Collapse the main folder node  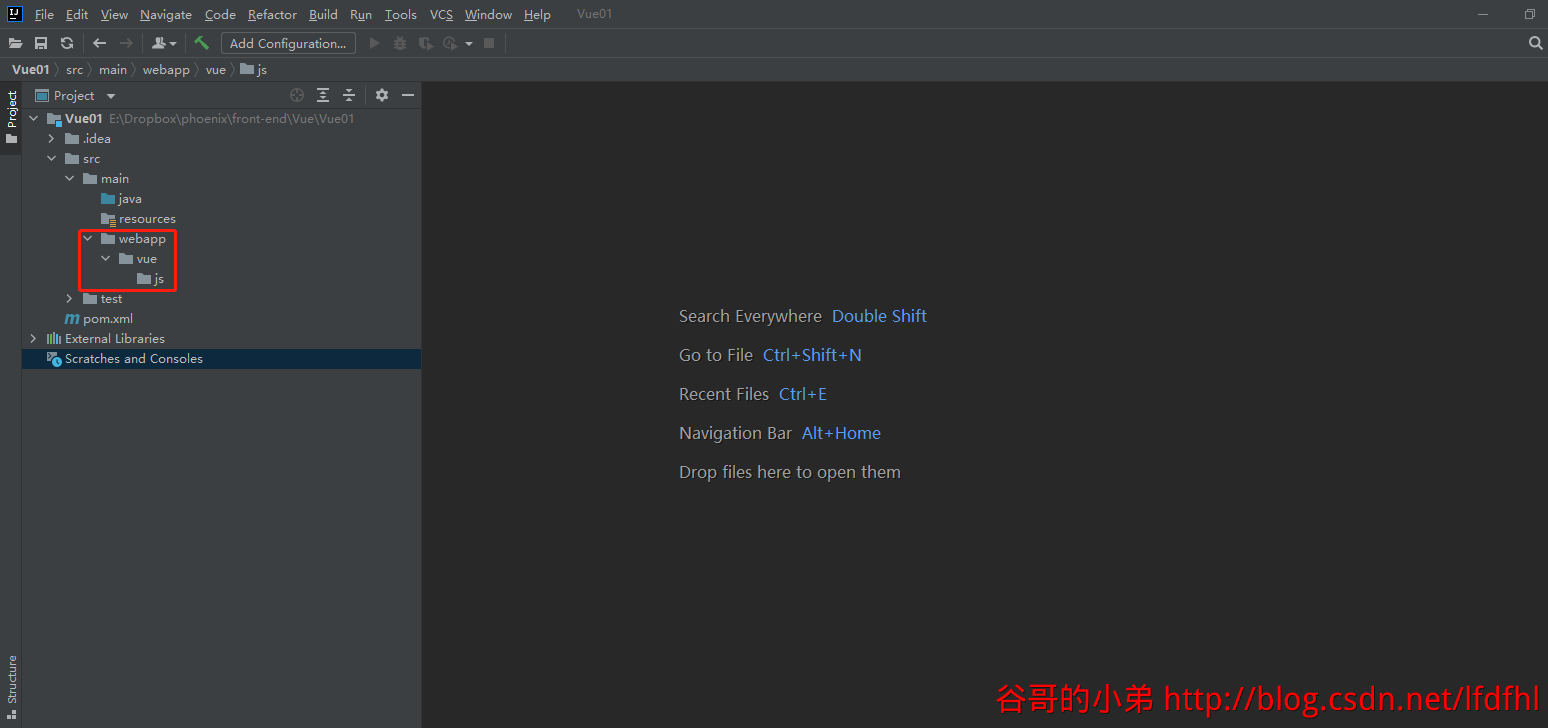point(69,179)
